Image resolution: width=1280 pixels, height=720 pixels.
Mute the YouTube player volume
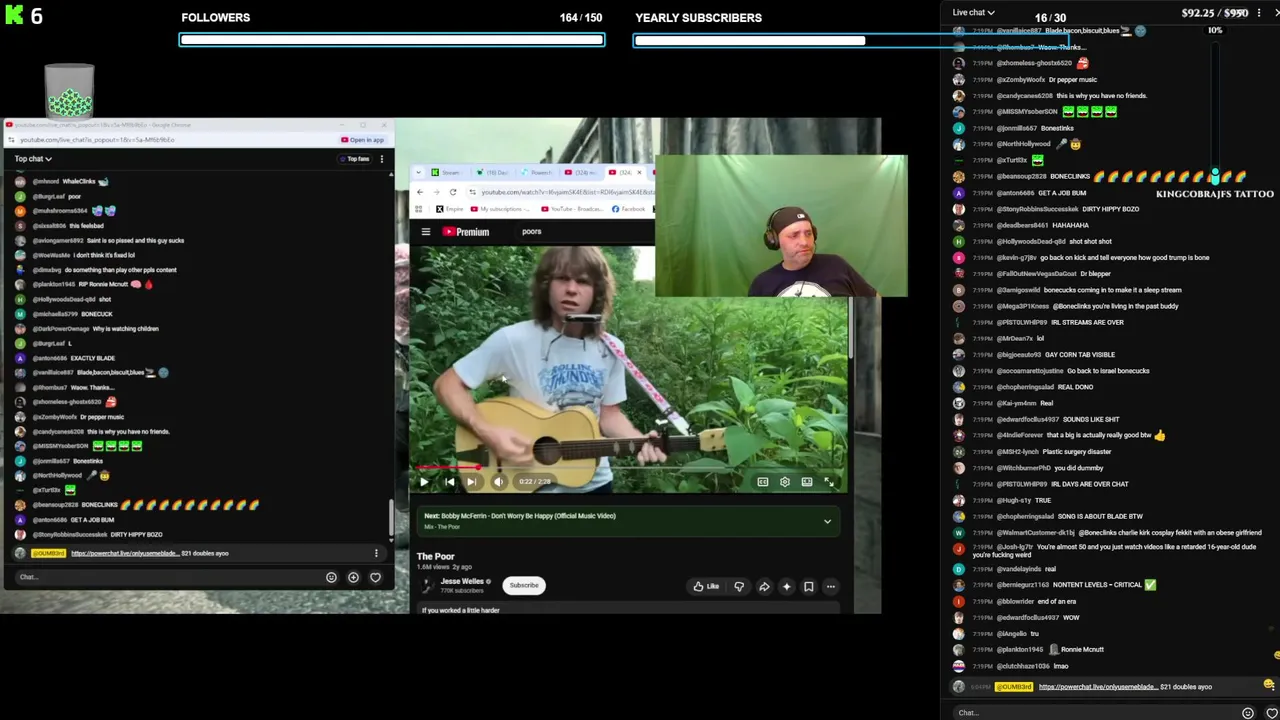click(x=498, y=482)
